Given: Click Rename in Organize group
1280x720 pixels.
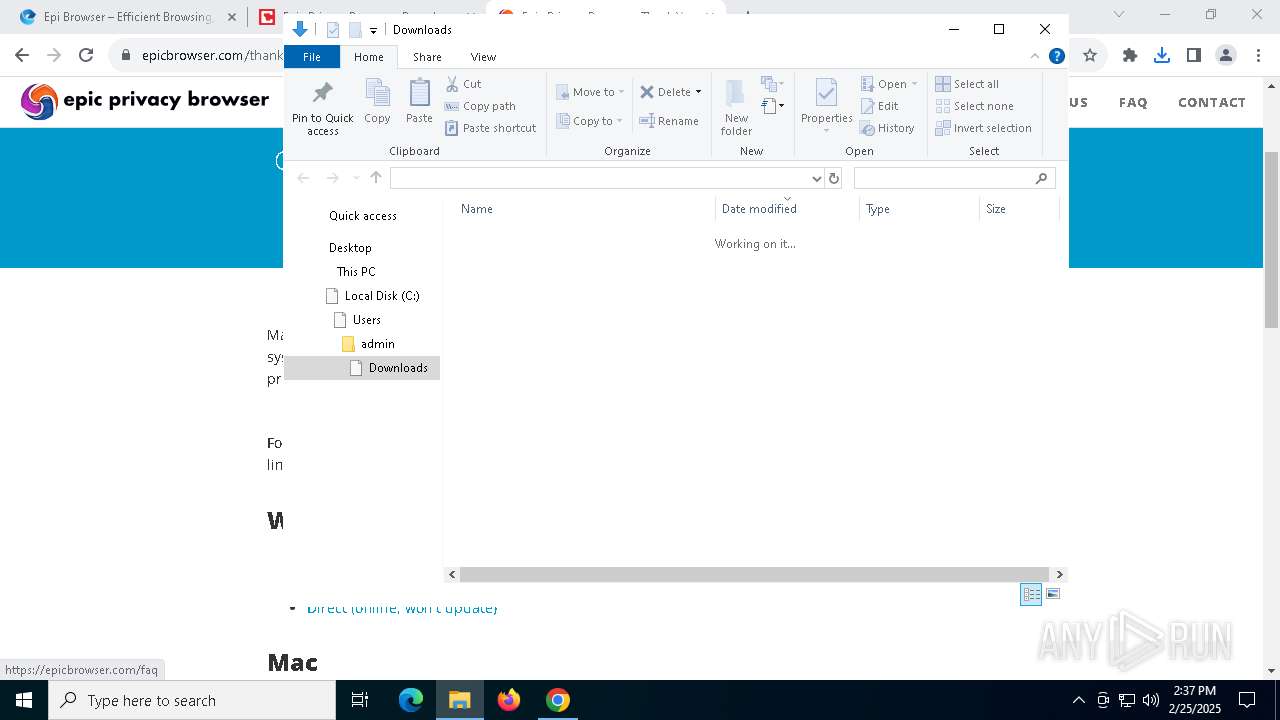Looking at the screenshot, I should (669, 121).
